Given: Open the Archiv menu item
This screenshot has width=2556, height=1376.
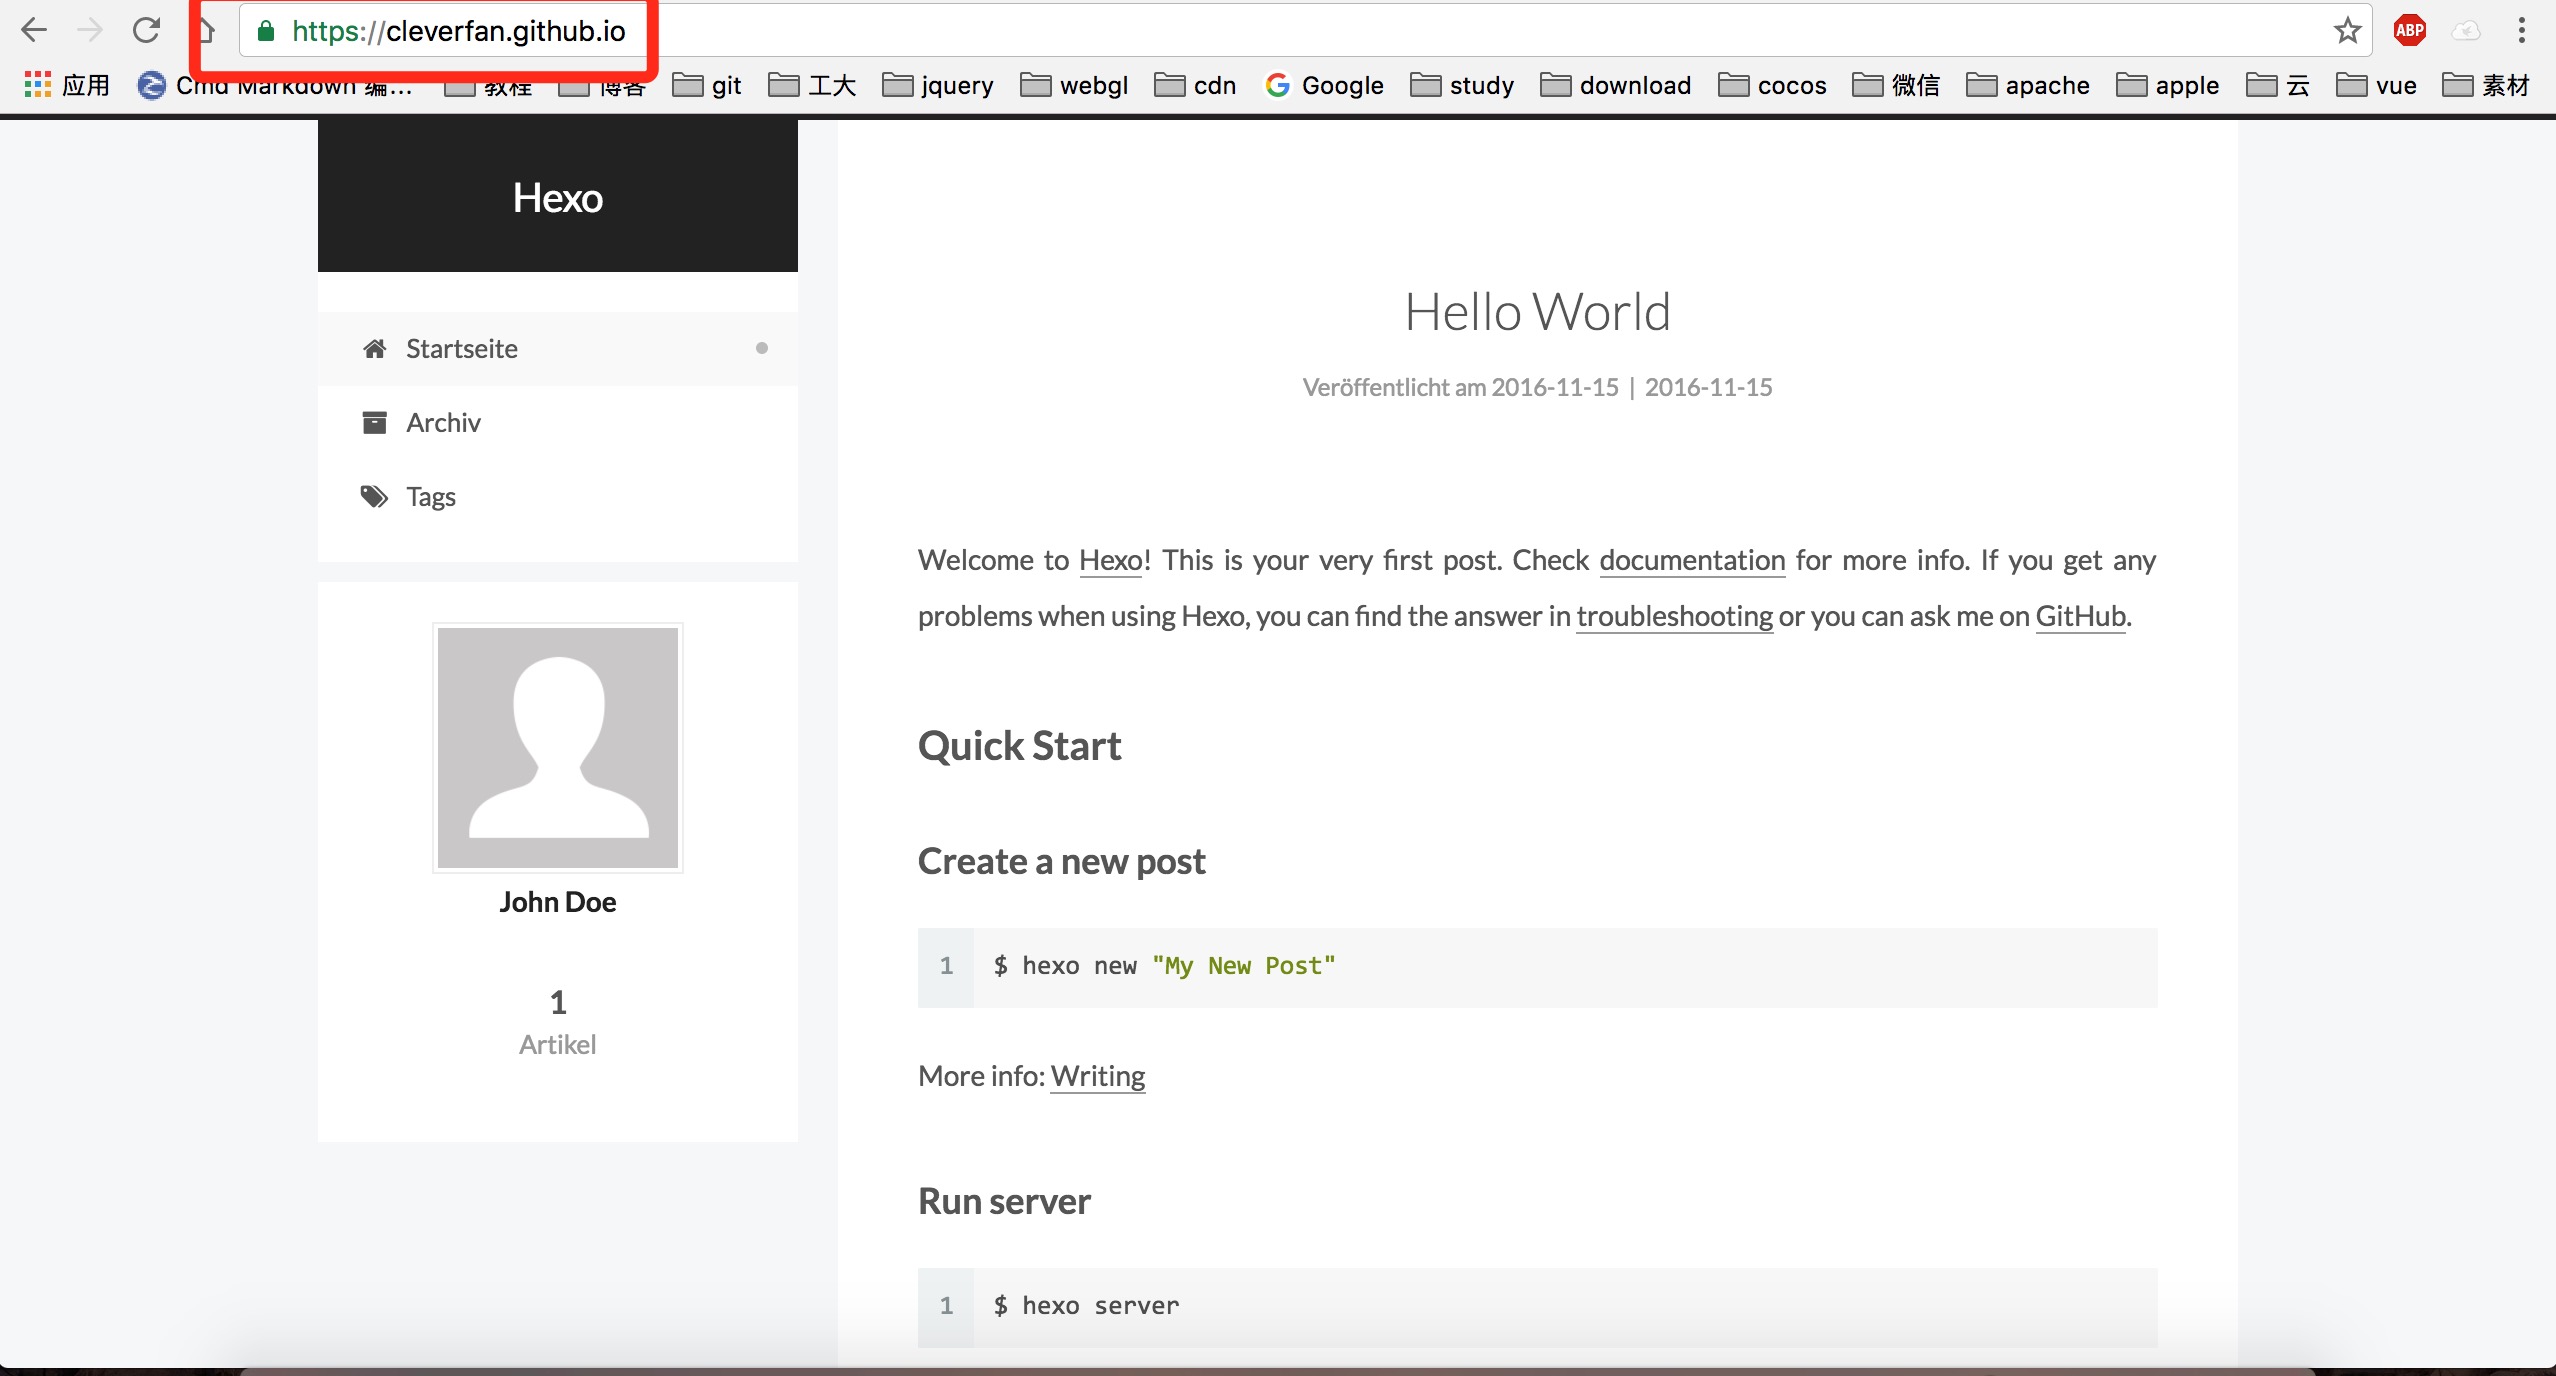Looking at the screenshot, I should pyautogui.click(x=443, y=423).
